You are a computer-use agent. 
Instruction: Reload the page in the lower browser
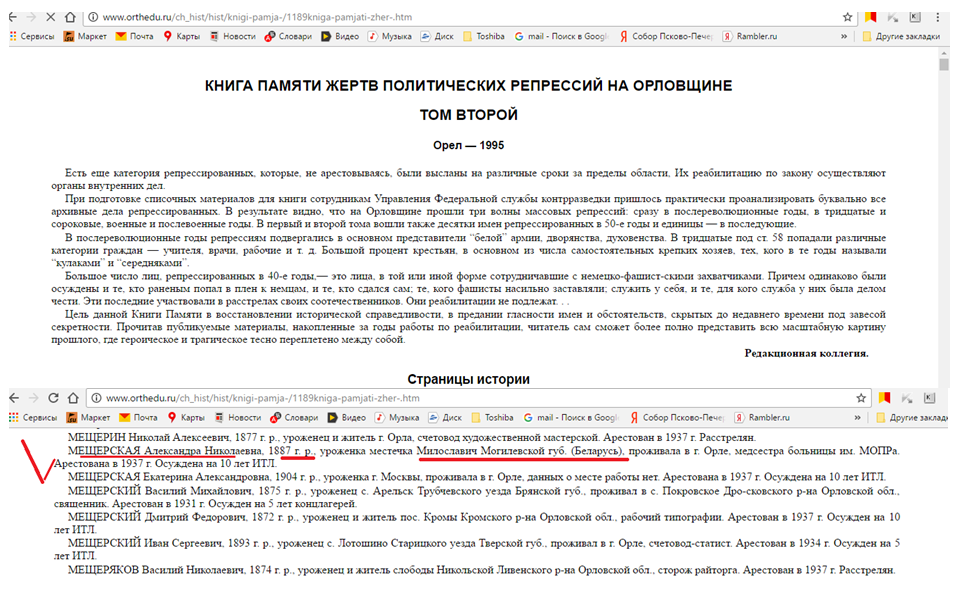pyautogui.click(x=53, y=398)
